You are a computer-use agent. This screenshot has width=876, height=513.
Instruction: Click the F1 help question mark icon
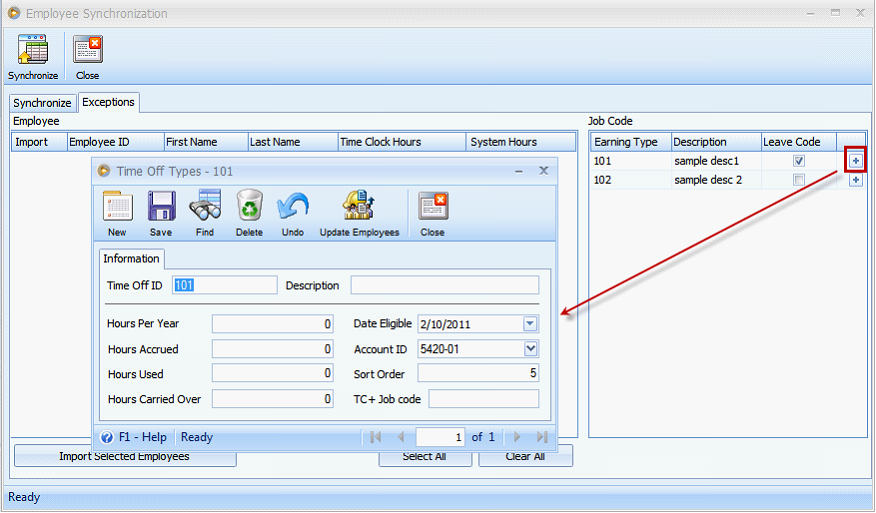(107, 437)
